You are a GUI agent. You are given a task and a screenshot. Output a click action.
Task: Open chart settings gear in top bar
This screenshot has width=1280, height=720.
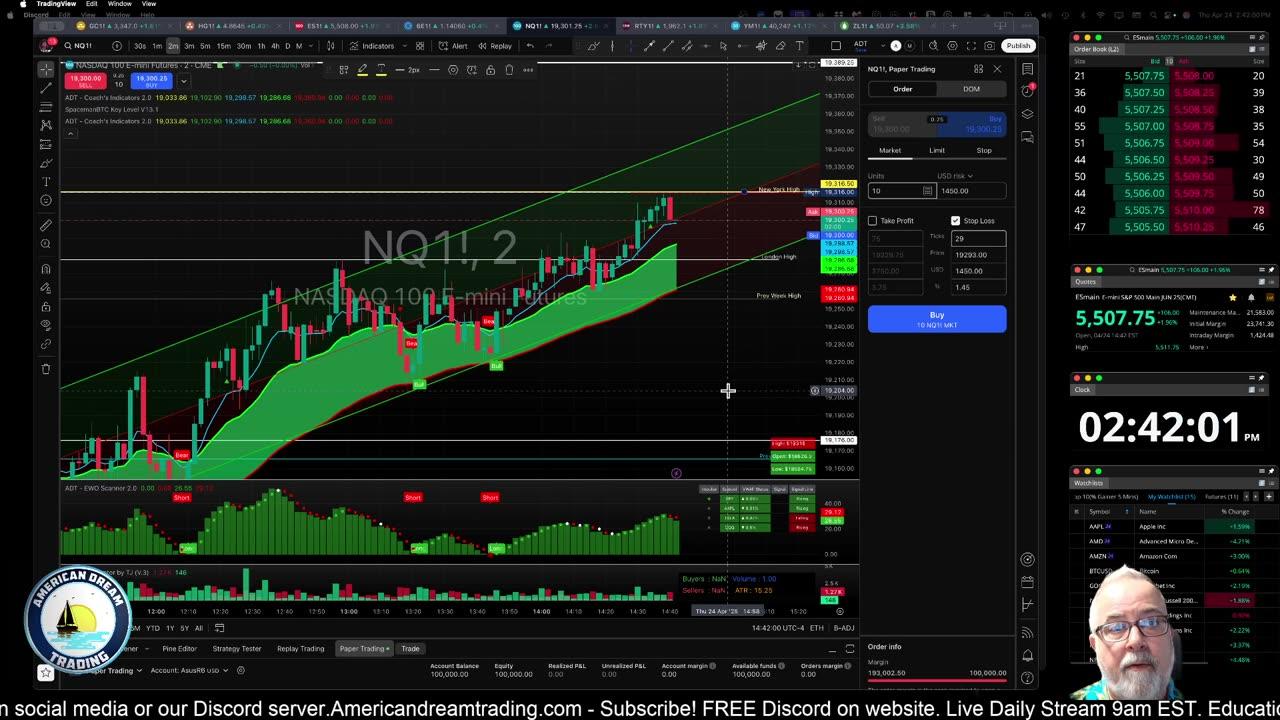point(951,46)
